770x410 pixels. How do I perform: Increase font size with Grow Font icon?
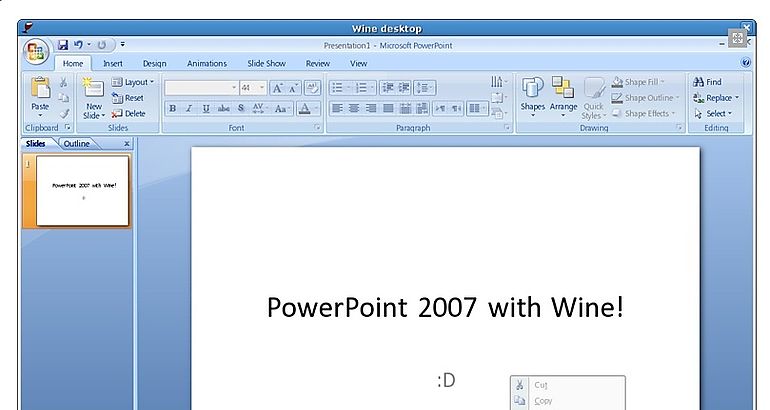click(277, 88)
